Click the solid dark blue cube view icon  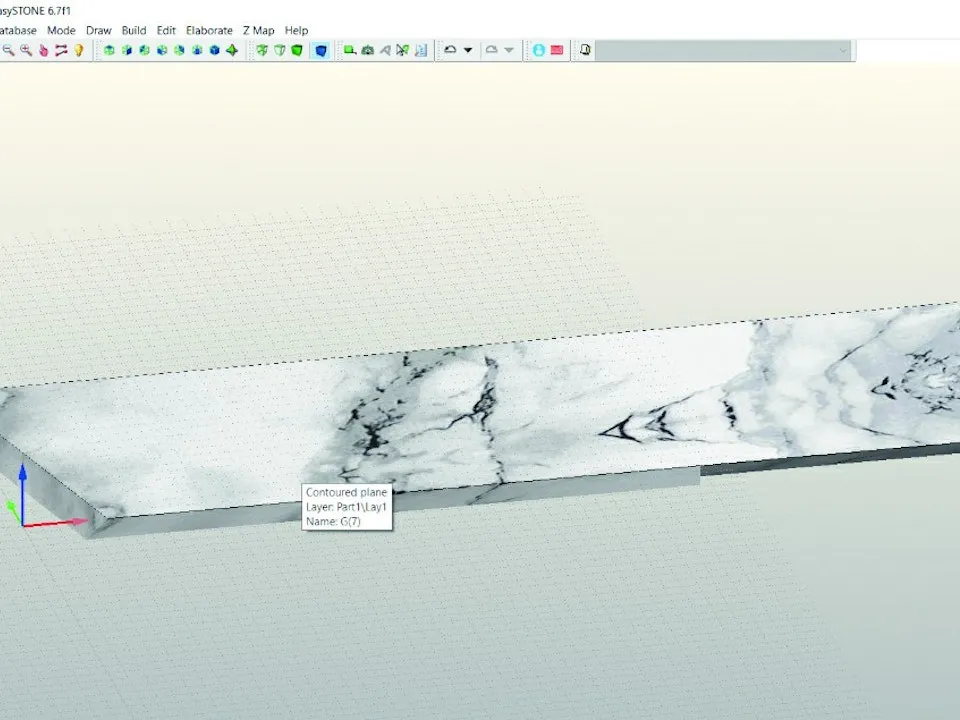(215, 50)
